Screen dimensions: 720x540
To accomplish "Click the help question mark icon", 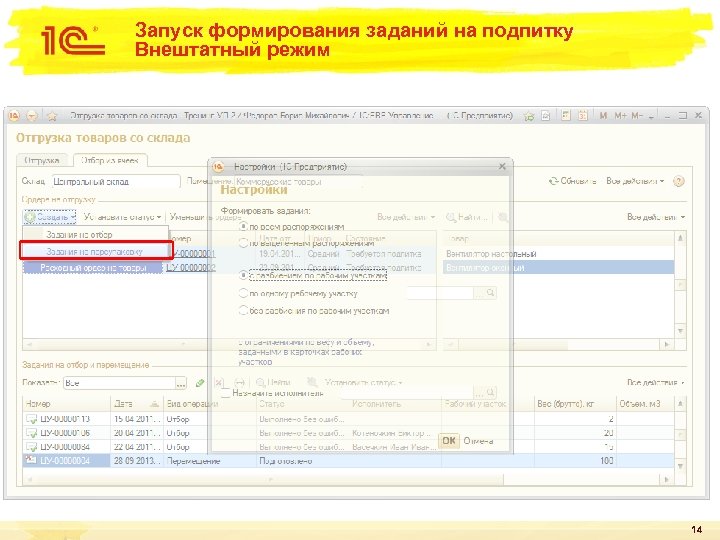I will pyautogui.click(x=678, y=181).
